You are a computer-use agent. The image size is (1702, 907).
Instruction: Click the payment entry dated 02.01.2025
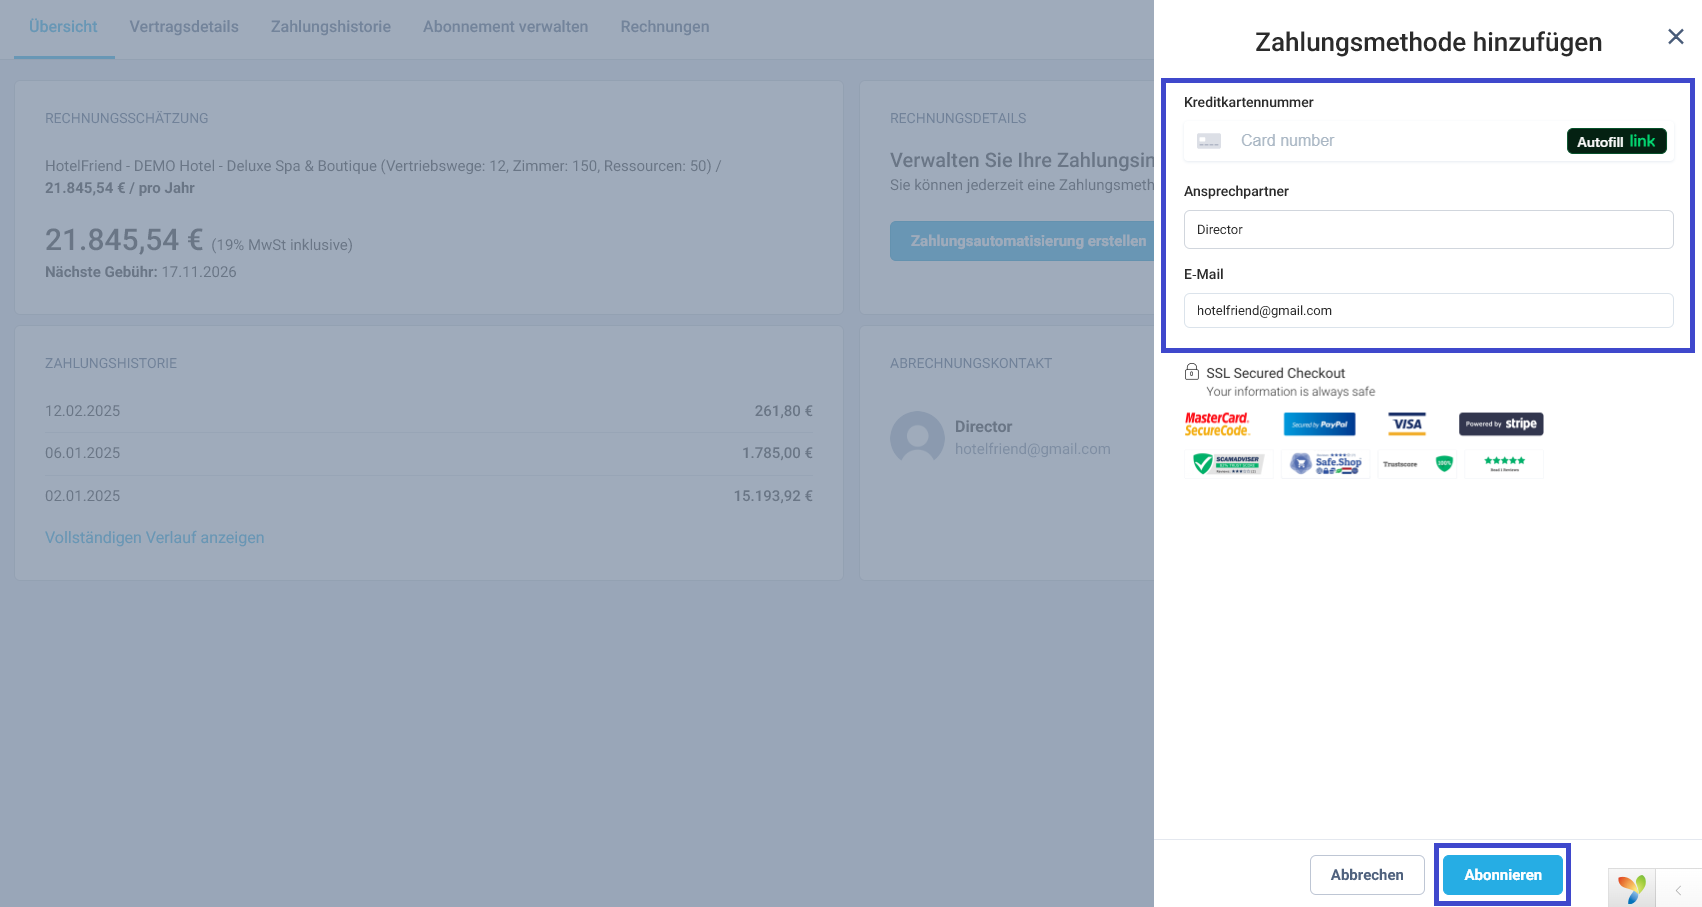[x=429, y=496]
